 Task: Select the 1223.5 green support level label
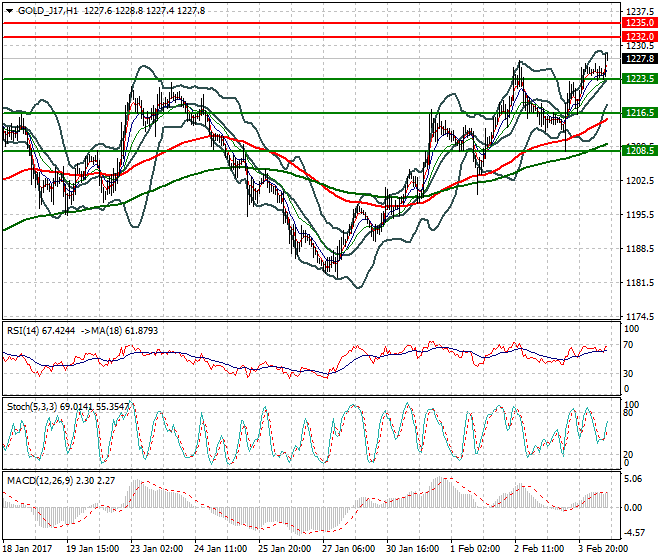[640, 79]
